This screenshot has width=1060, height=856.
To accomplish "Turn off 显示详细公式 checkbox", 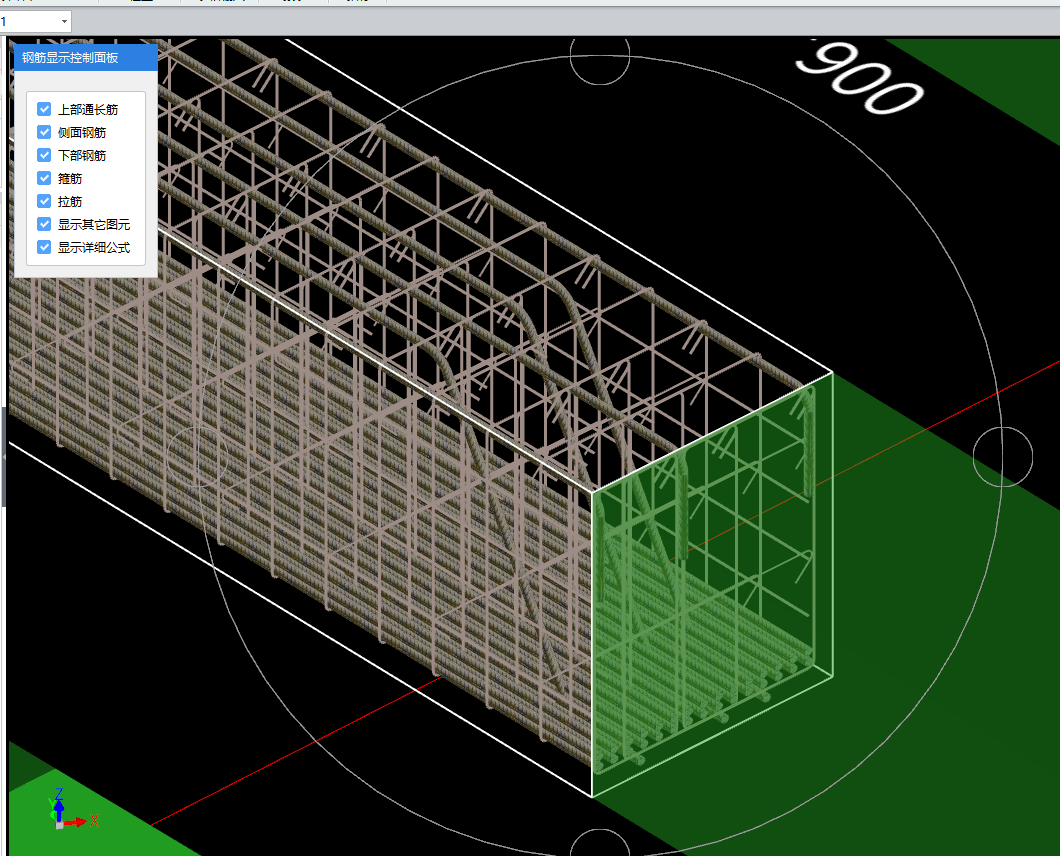I will tap(44, 247).
